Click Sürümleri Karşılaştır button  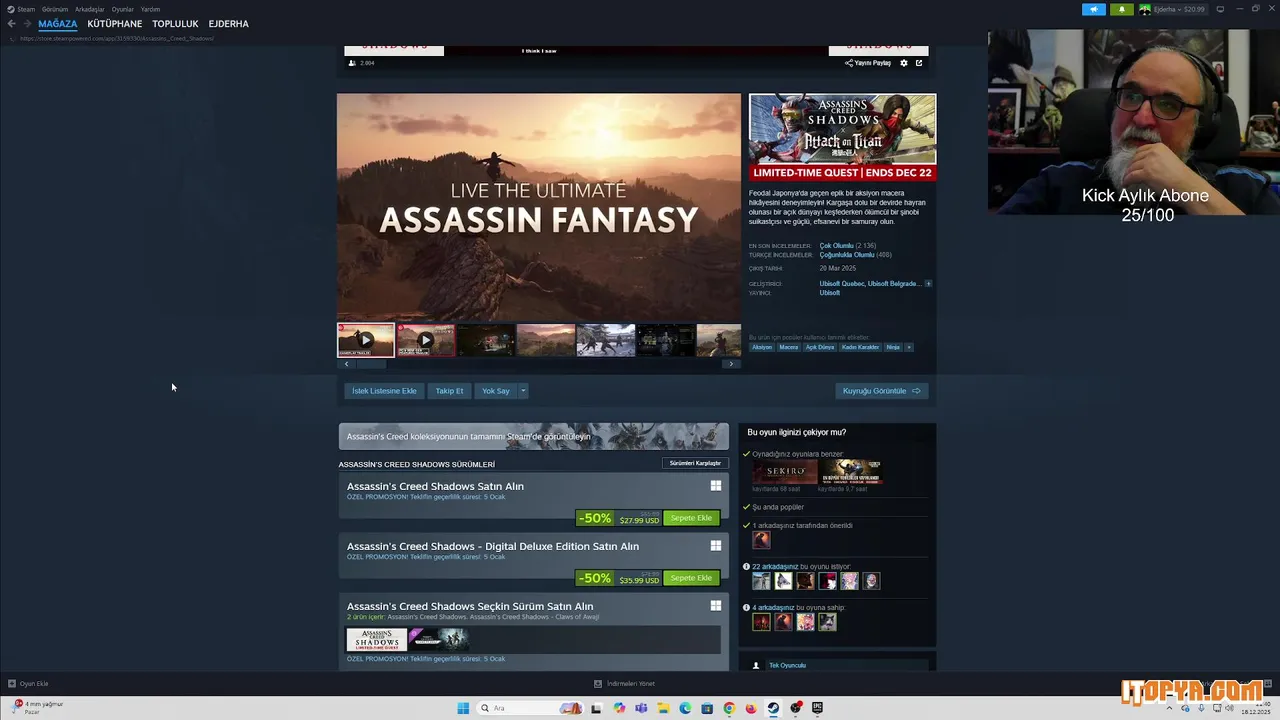[695, 464]
